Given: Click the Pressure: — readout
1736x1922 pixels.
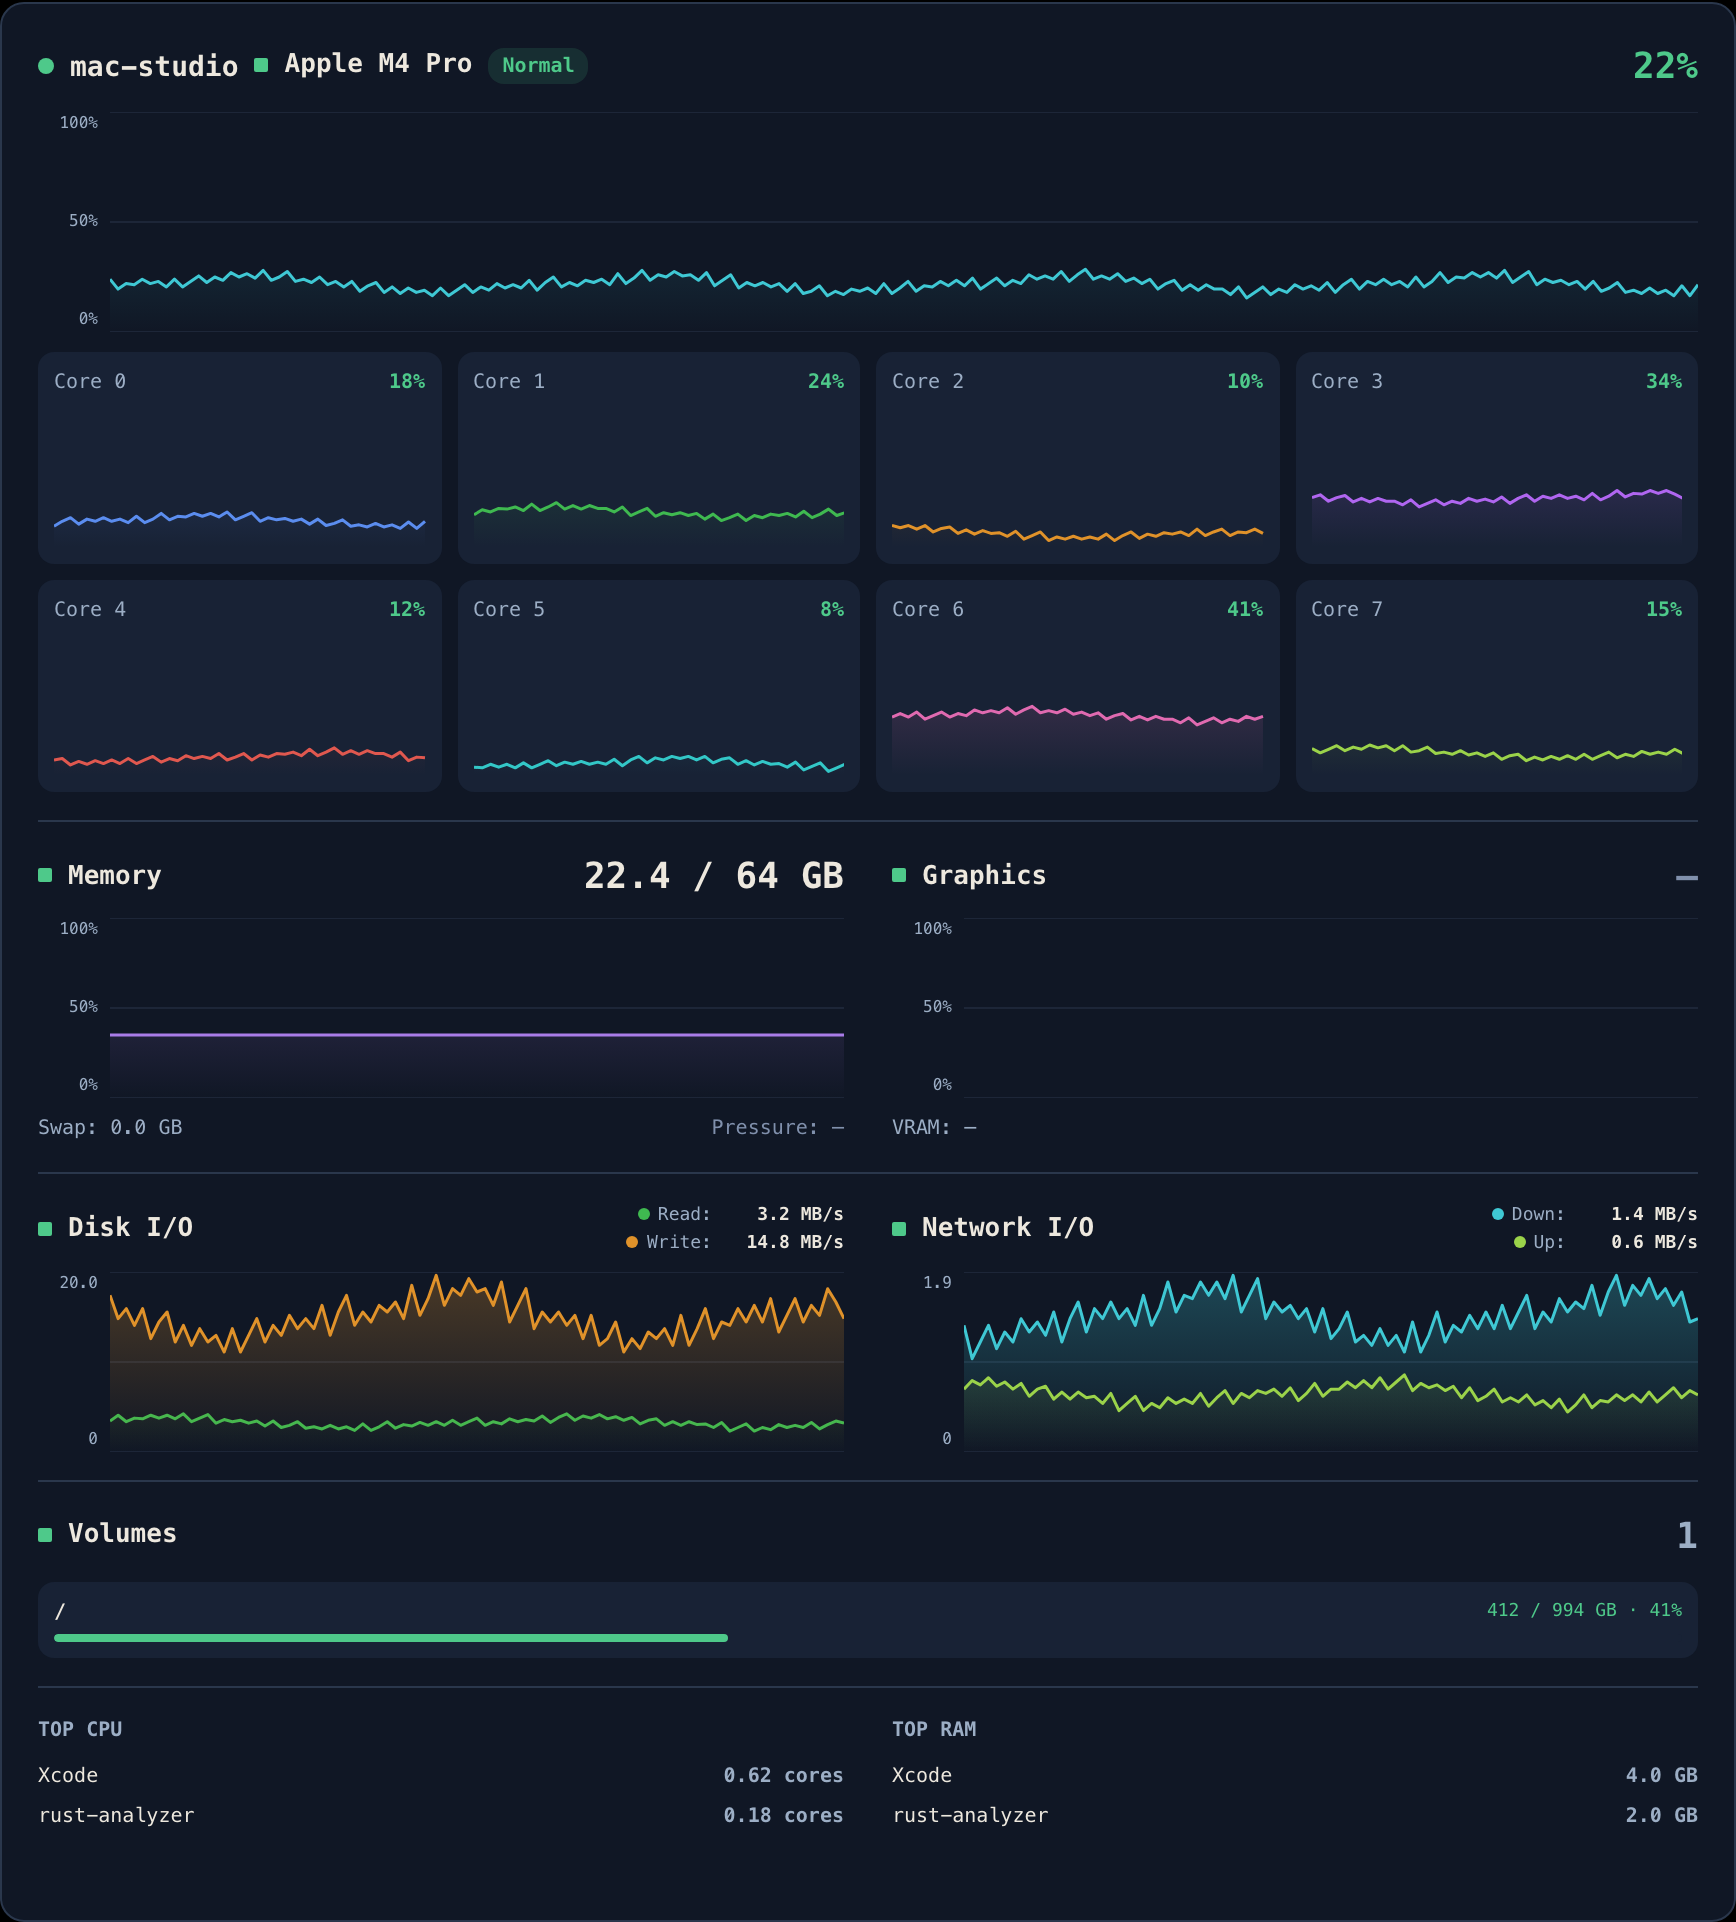Looking at the screenshot, I should pyautogui.click(x=778, y=1127).
